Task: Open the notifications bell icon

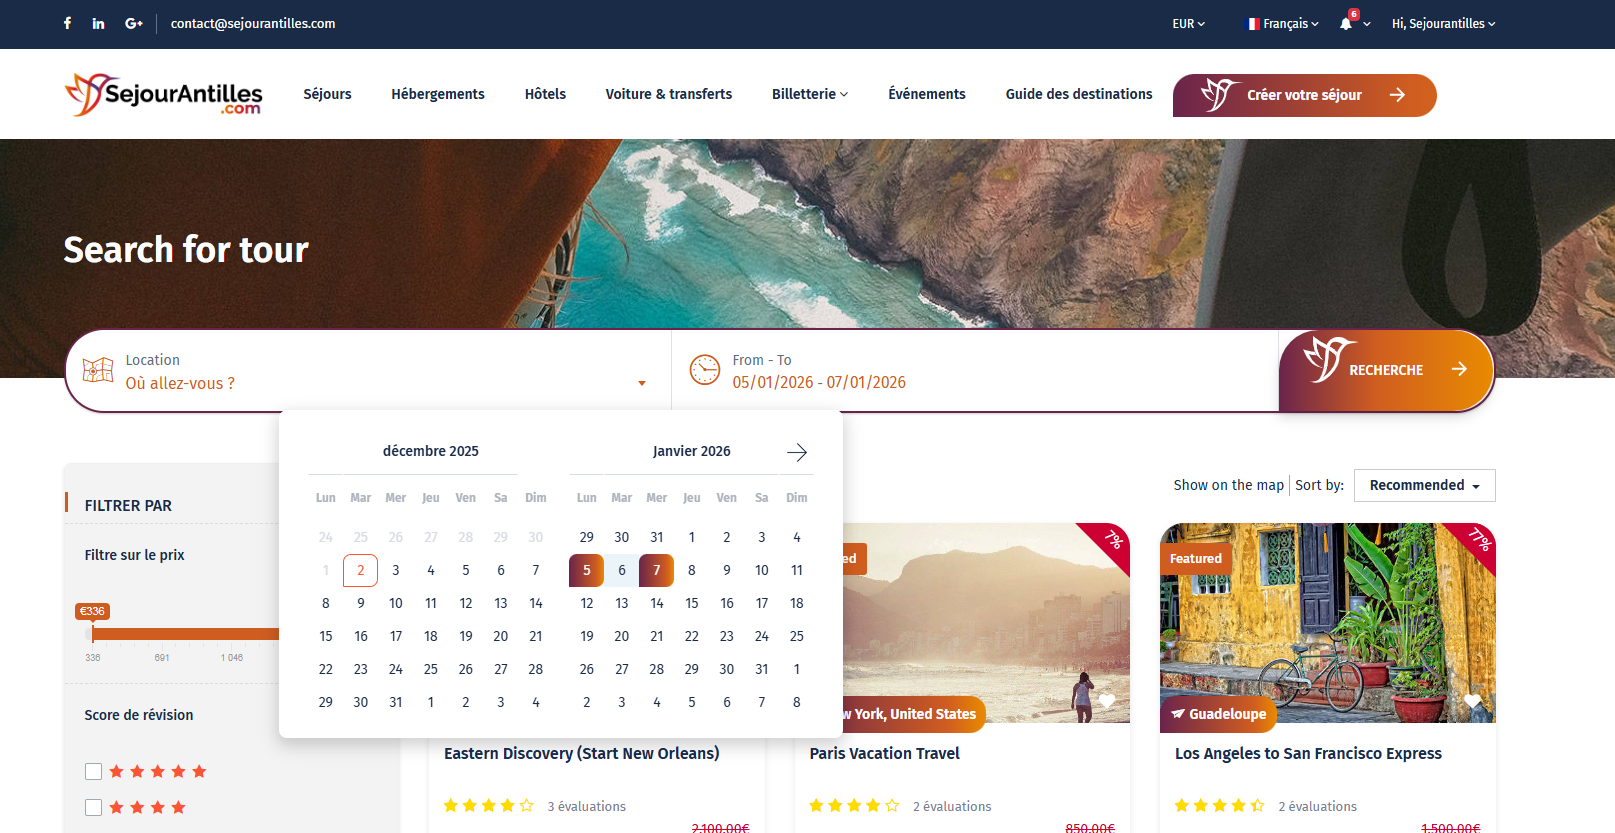Action: click(1346, 23)
